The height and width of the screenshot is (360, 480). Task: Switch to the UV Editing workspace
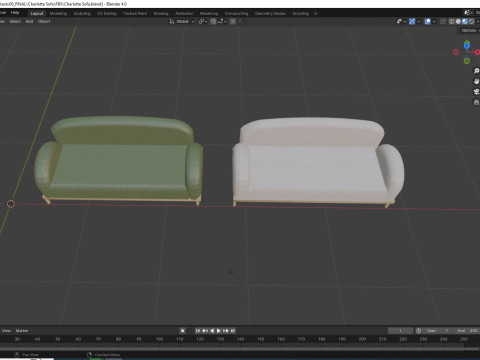tap(107, 13)
